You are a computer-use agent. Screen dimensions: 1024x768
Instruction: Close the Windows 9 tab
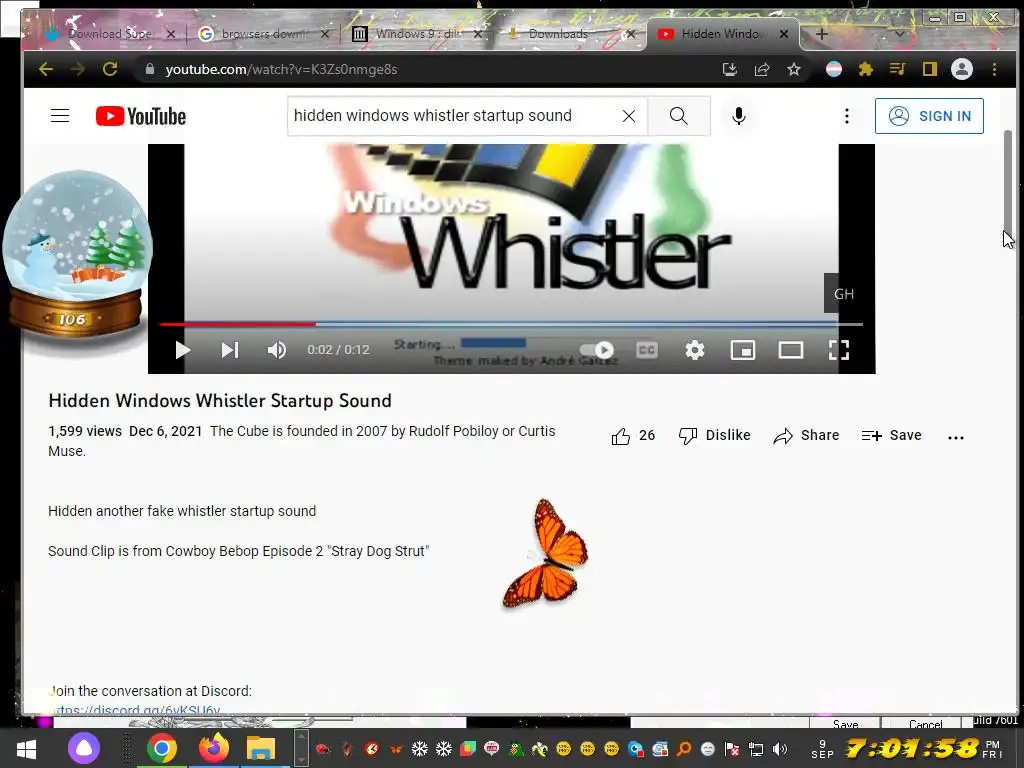(x=478, y=34)
